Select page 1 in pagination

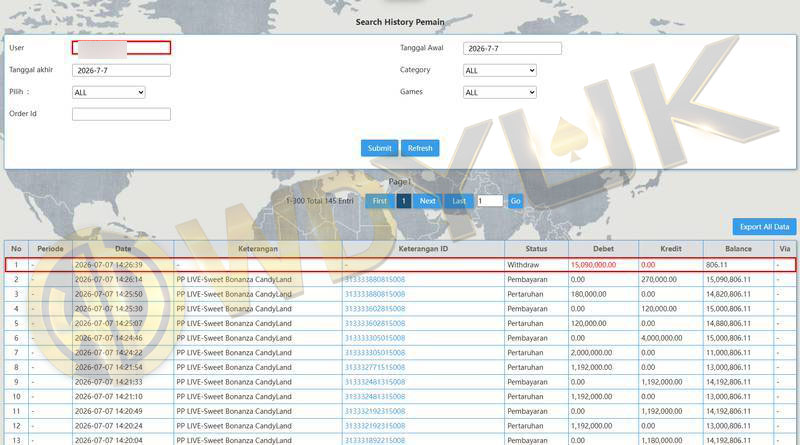coord(404,201)
